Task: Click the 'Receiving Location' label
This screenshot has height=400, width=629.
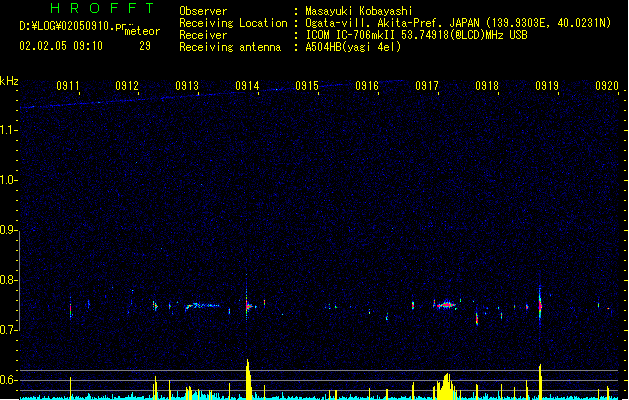Action: (x=233, y=23)
